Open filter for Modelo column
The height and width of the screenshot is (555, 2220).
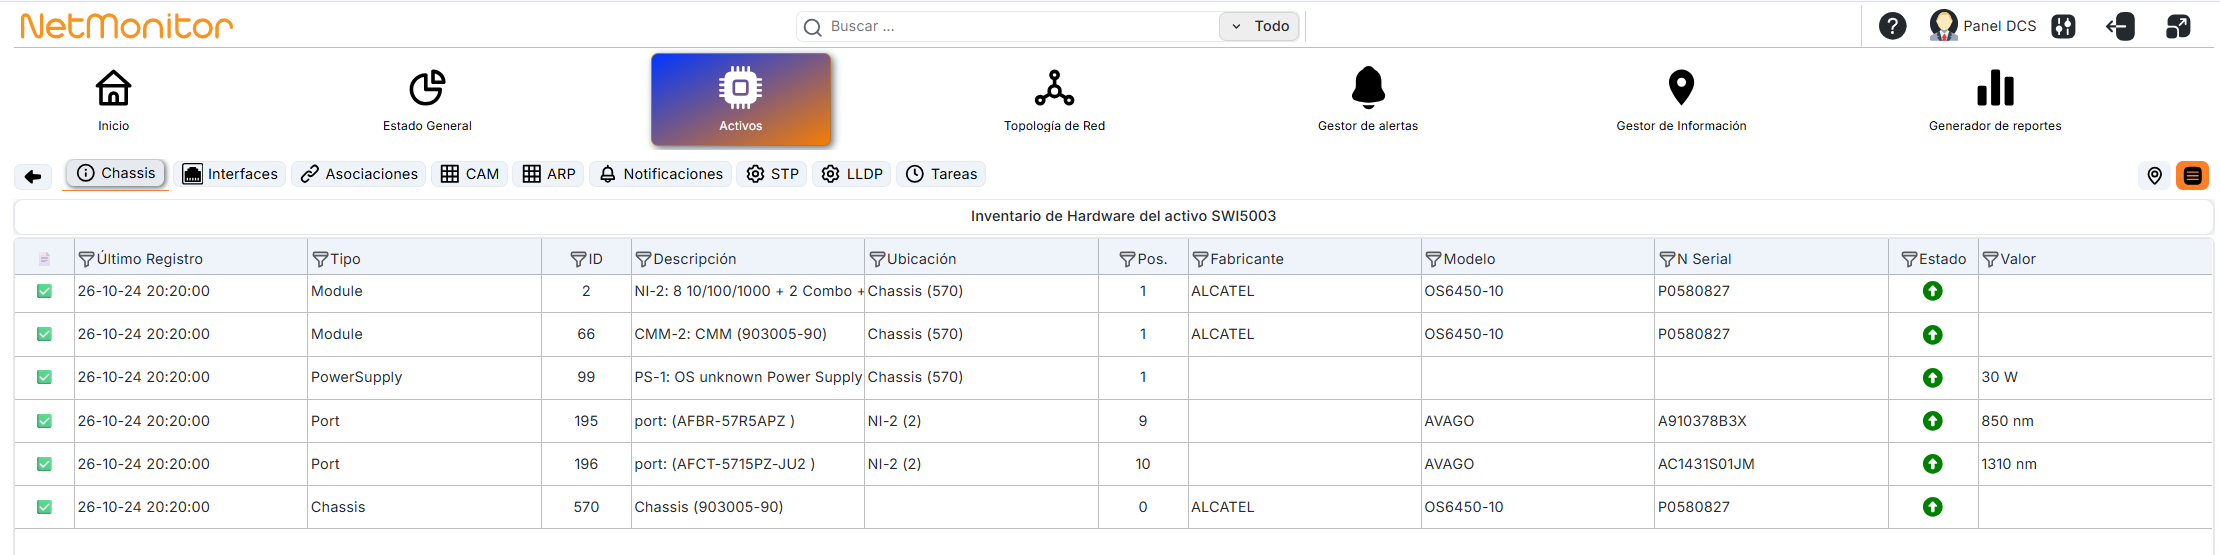(x=1433, y=259)
